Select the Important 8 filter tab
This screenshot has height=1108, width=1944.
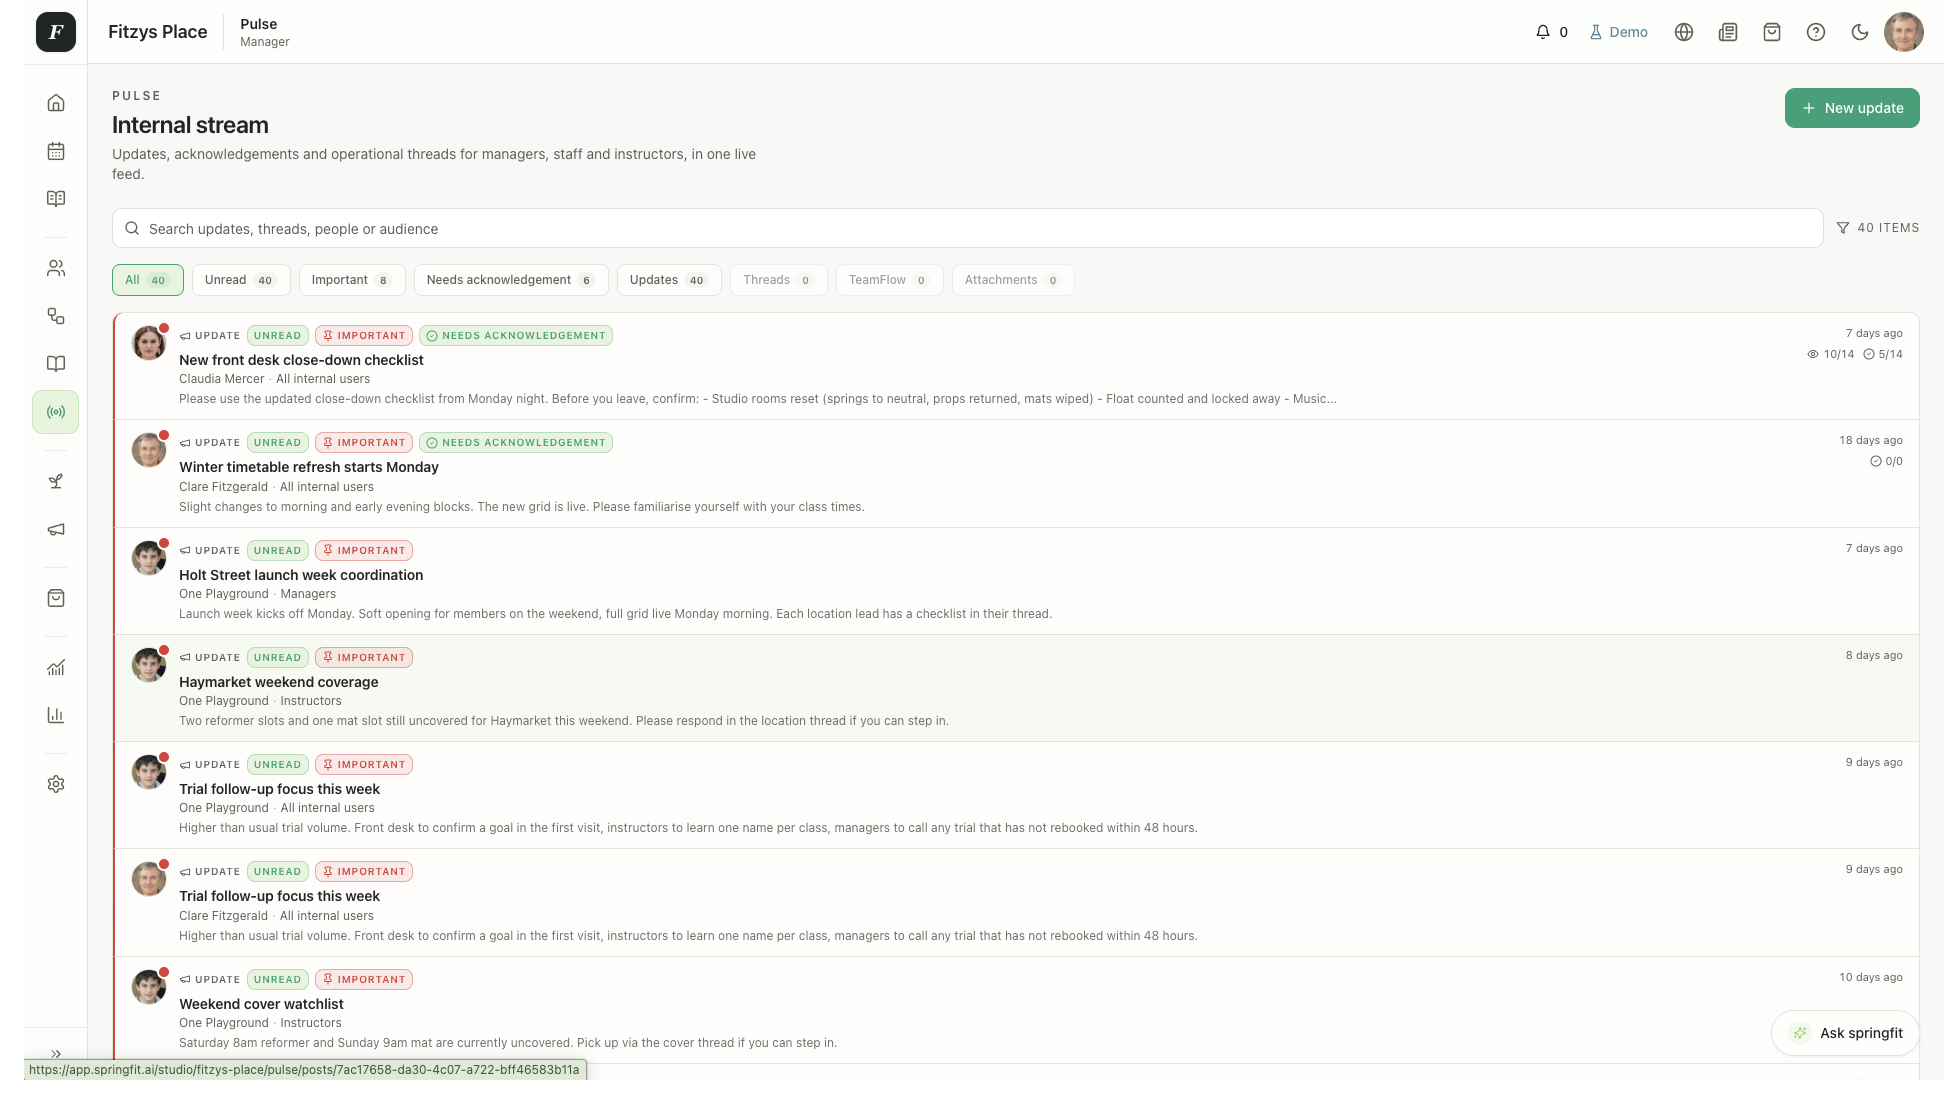352,280
